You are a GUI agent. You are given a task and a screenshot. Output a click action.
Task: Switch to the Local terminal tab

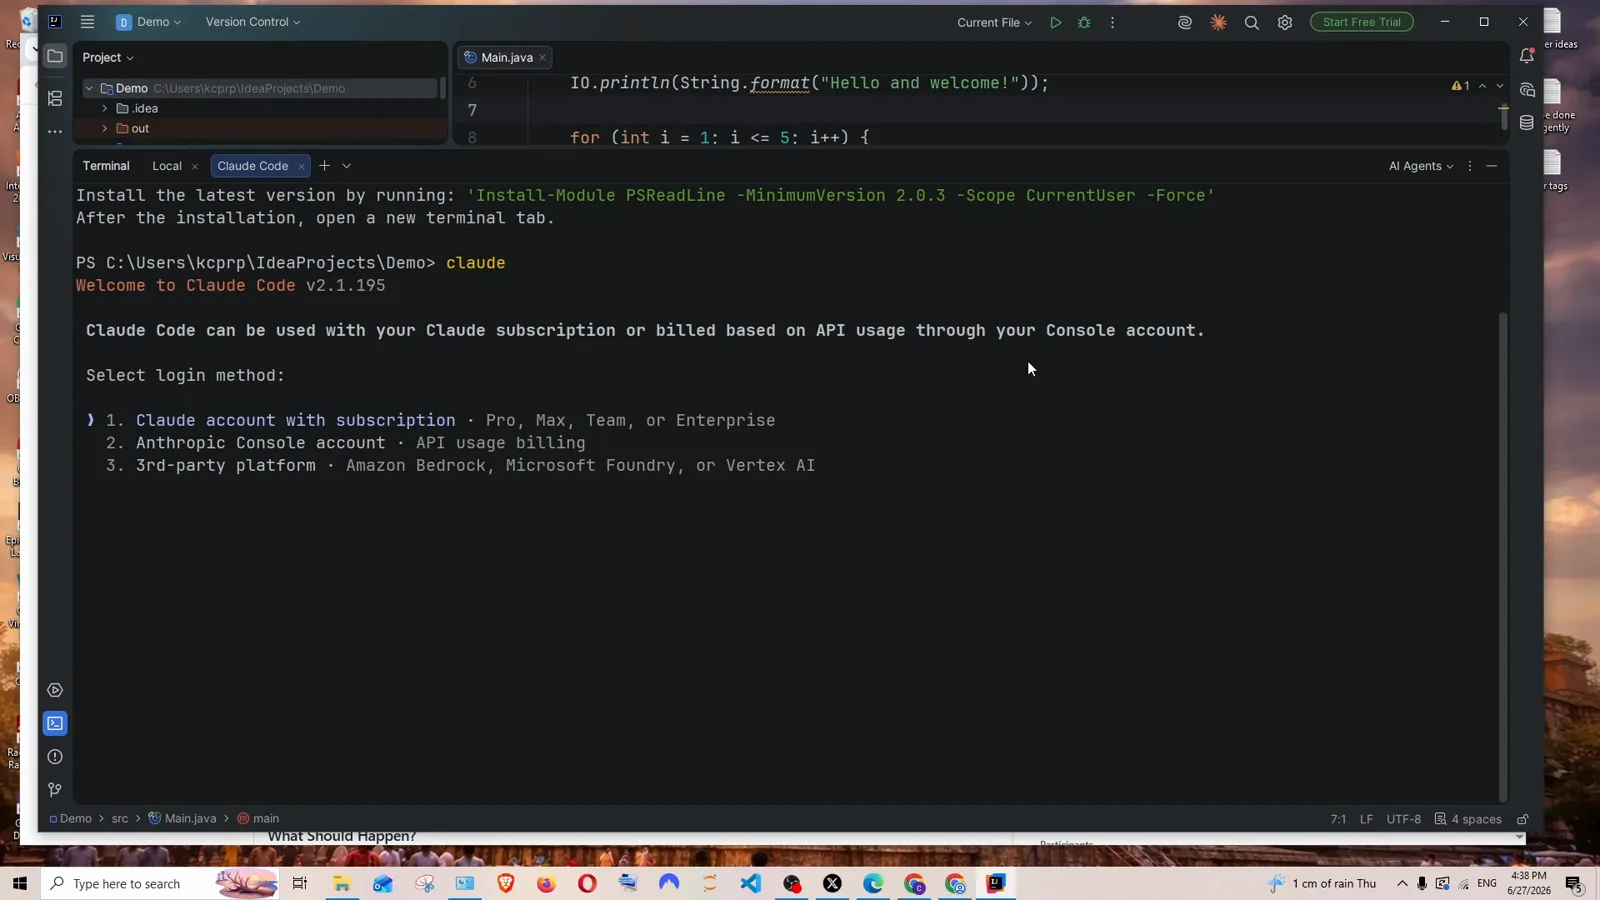coord(167,166)
